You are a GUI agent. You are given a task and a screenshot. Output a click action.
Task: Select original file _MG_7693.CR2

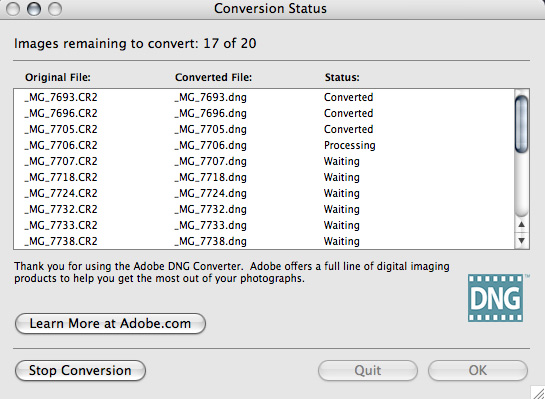coord(61,97)
